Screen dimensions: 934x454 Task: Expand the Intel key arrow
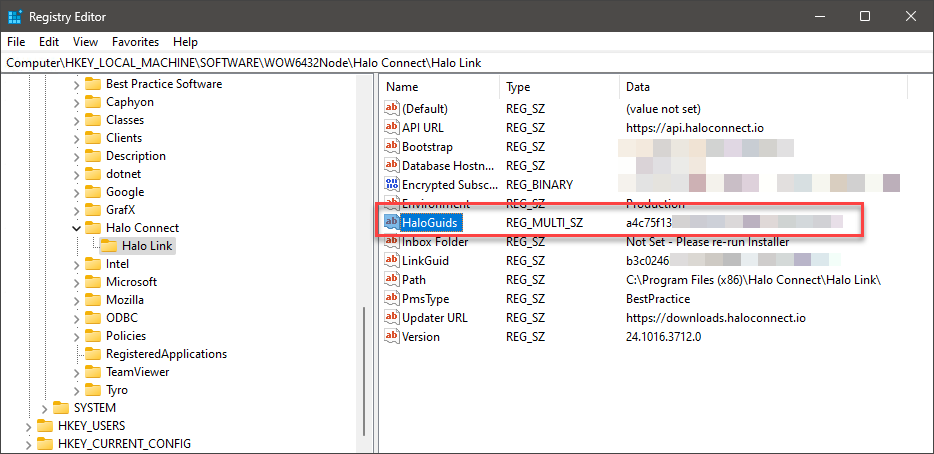[76, 264]
